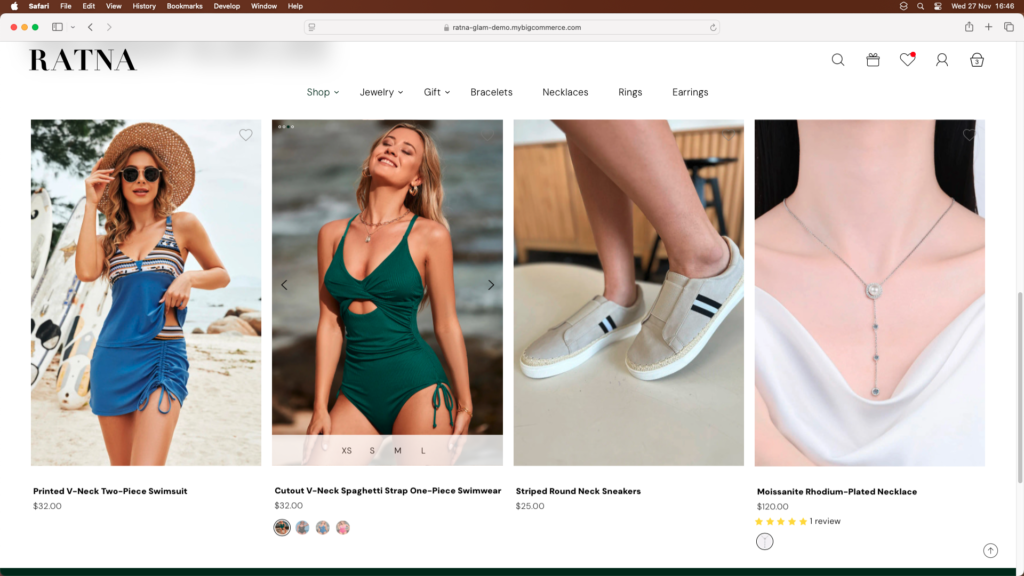
Task: Open the Bookmarks menu
Action: [184, 6]
